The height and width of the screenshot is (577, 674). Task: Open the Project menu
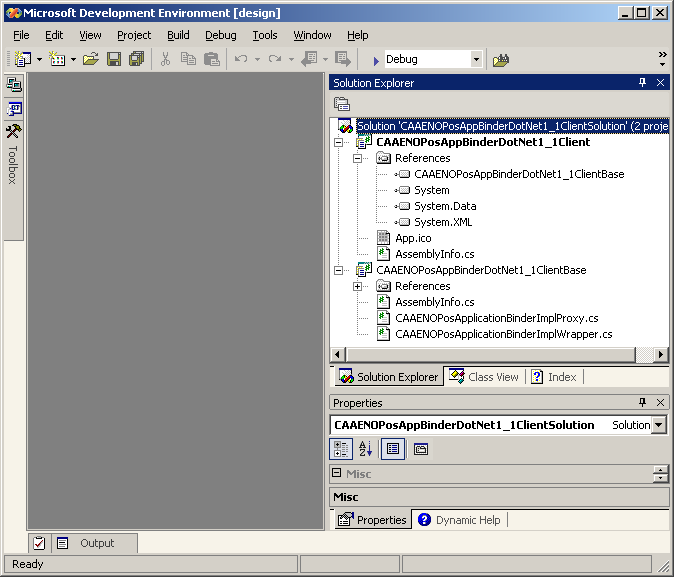[x=134, y=35]
